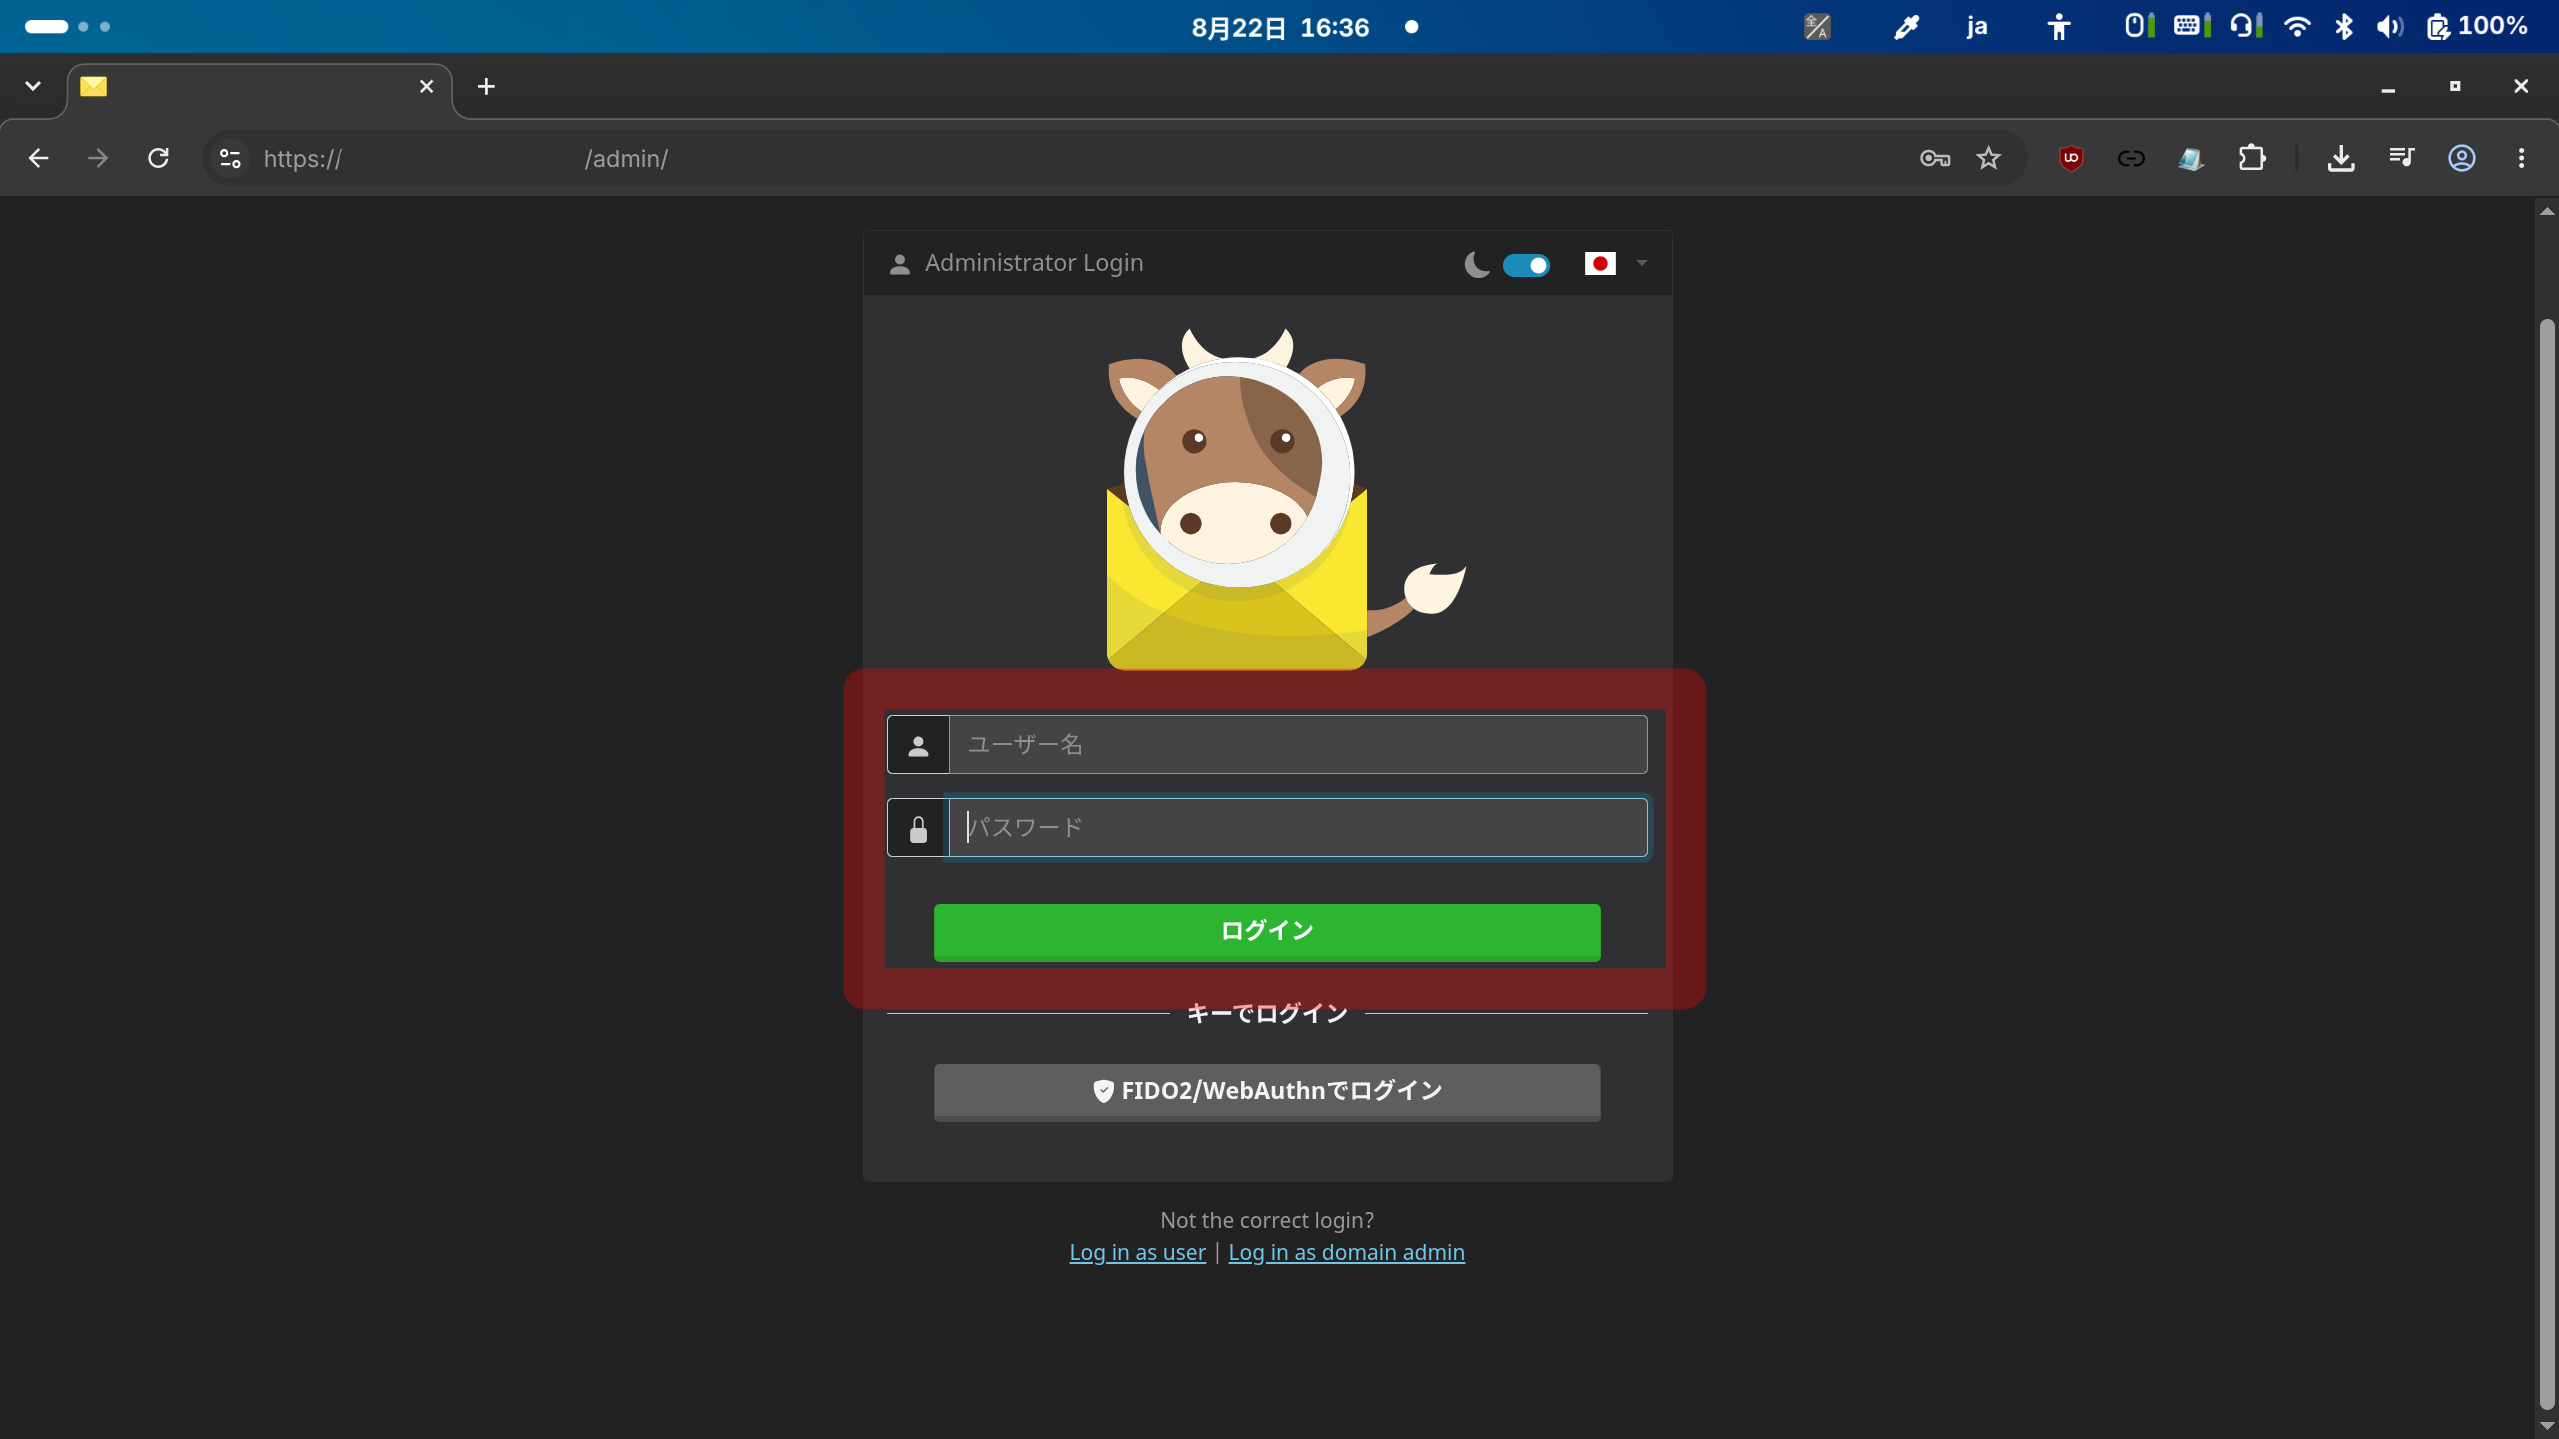Screen dimensions: 2559x1439
Task: Click the Administrator Login heading text
Action: pyautogui.click(x=1033, y=263)
